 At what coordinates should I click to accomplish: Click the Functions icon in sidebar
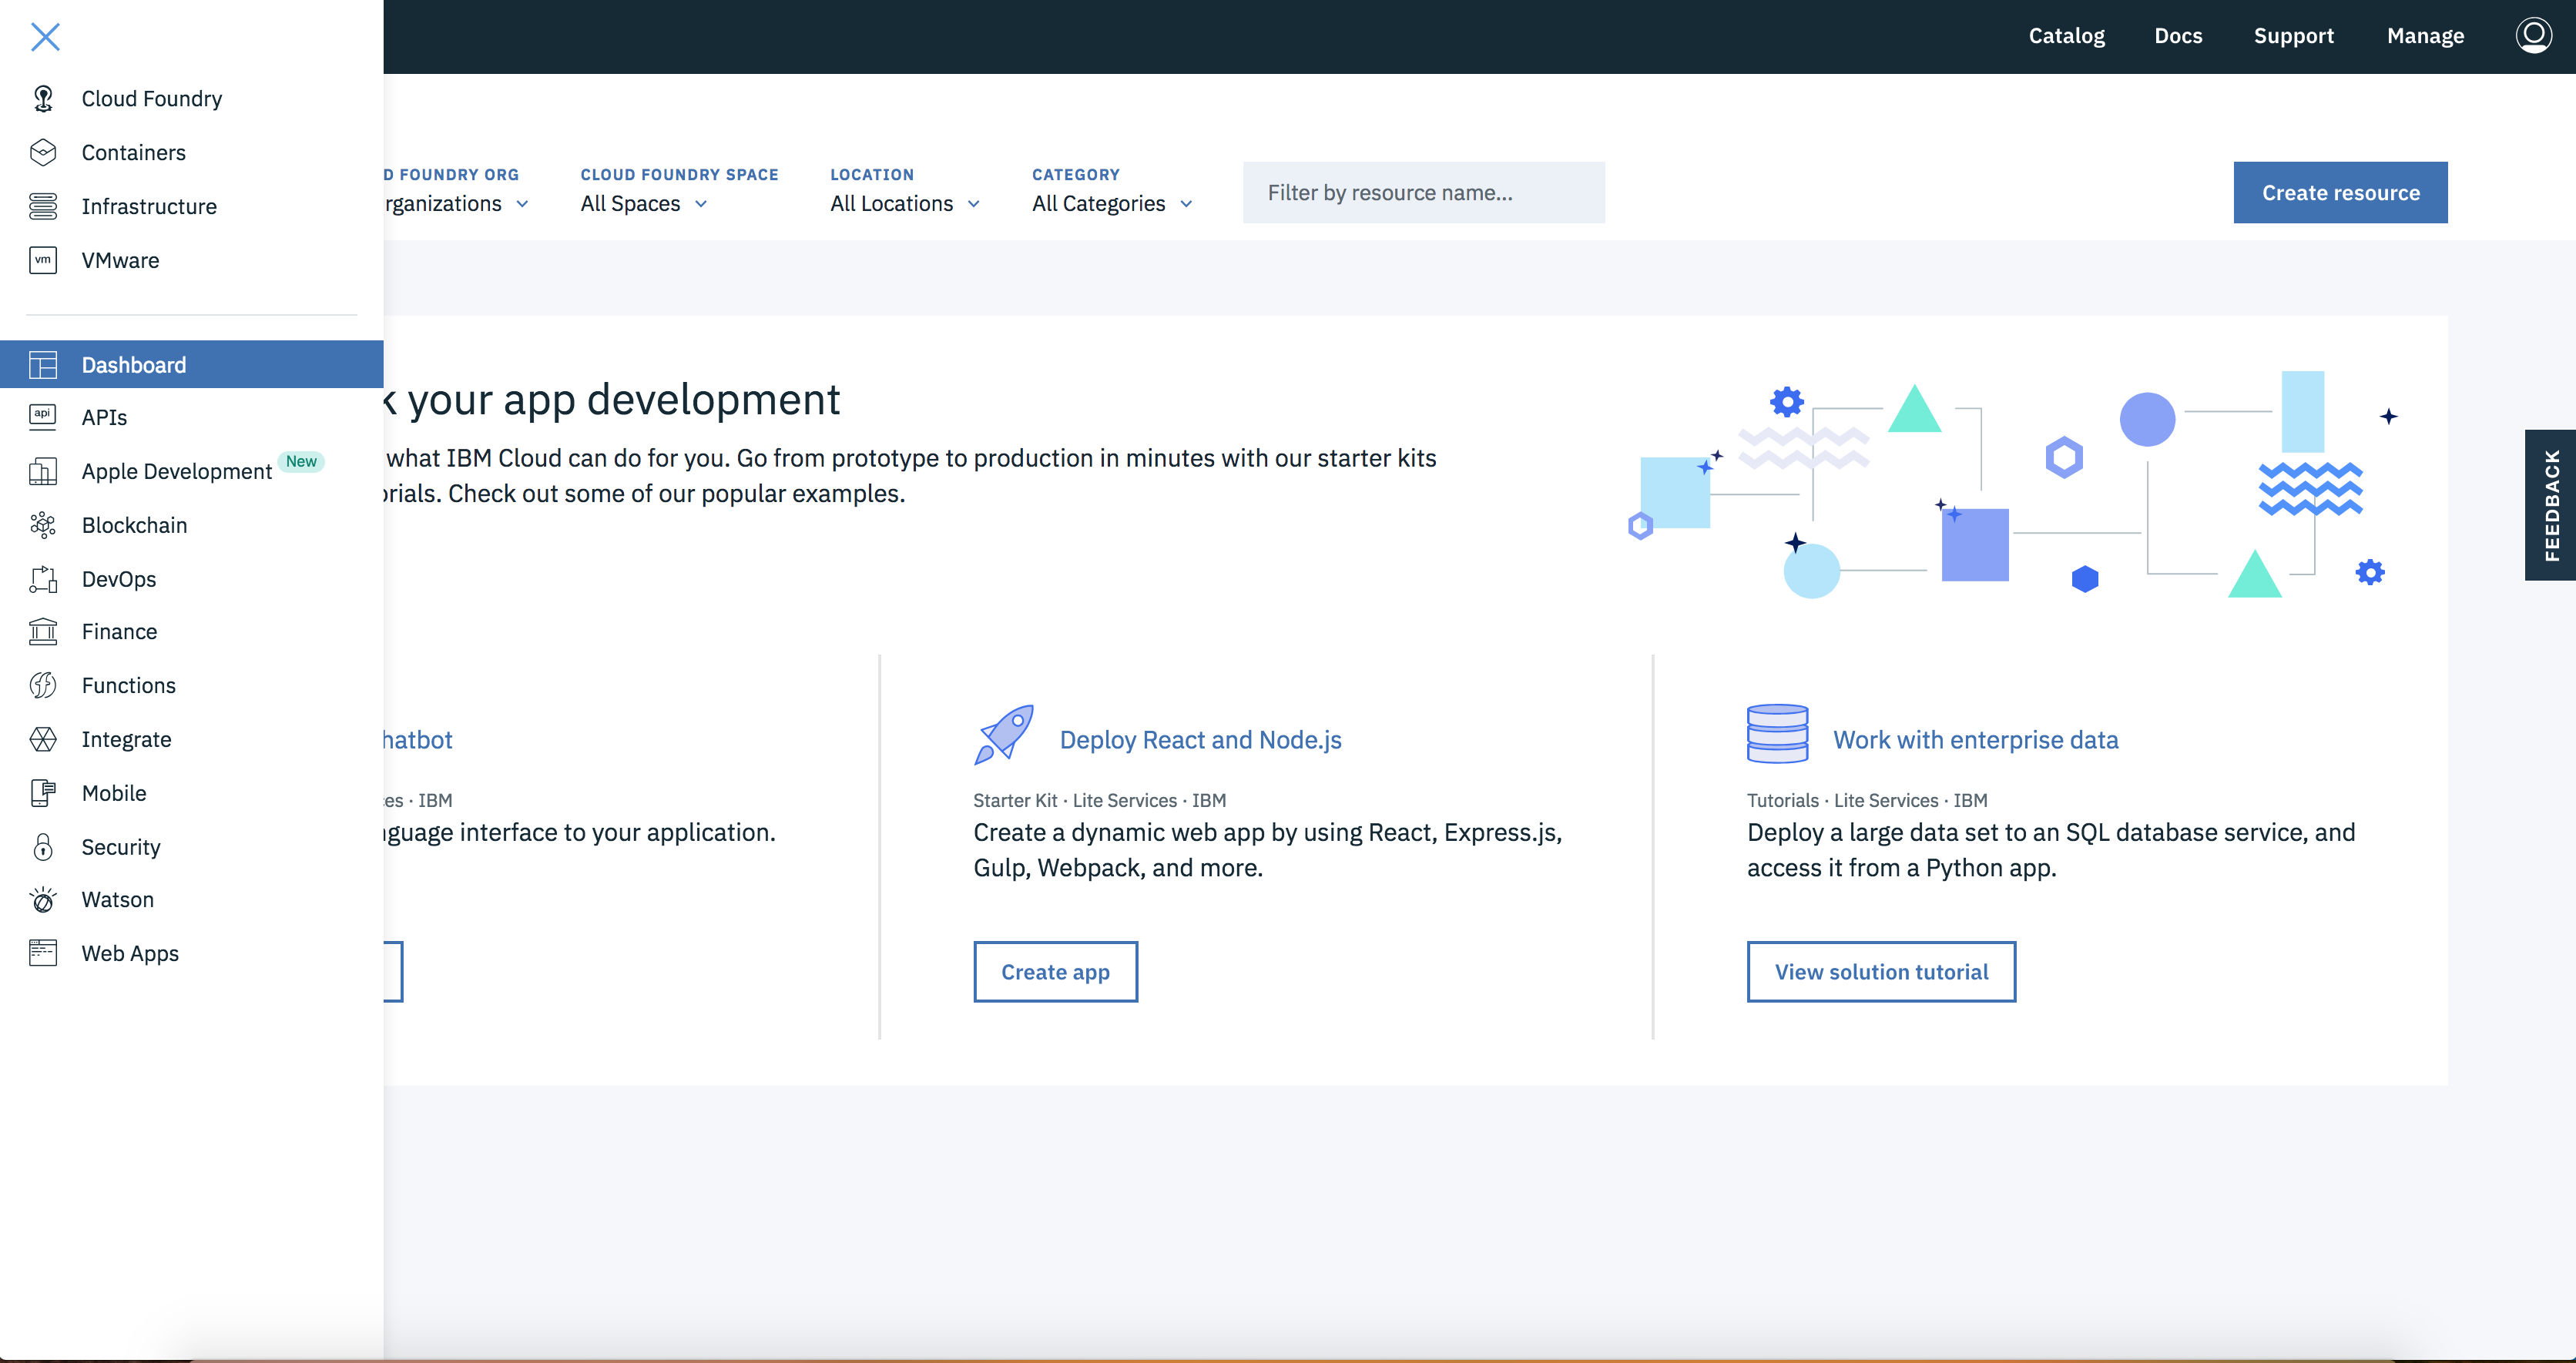[43, 685]
